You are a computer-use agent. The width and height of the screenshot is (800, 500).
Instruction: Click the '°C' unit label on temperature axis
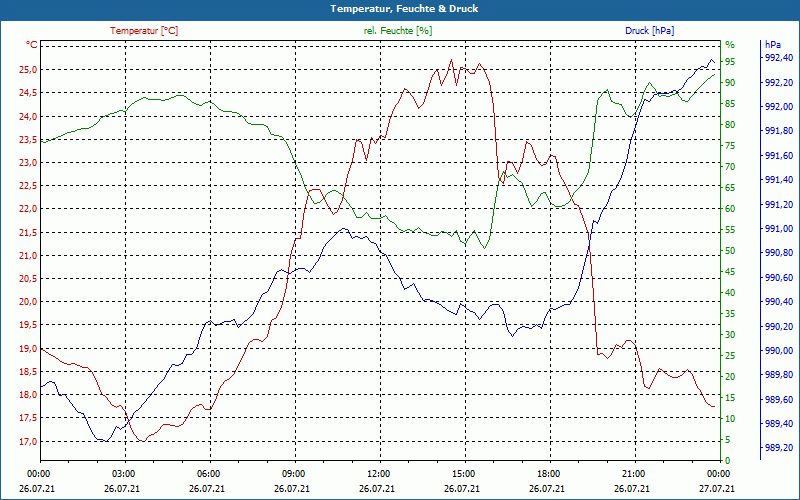click(32, 45)
